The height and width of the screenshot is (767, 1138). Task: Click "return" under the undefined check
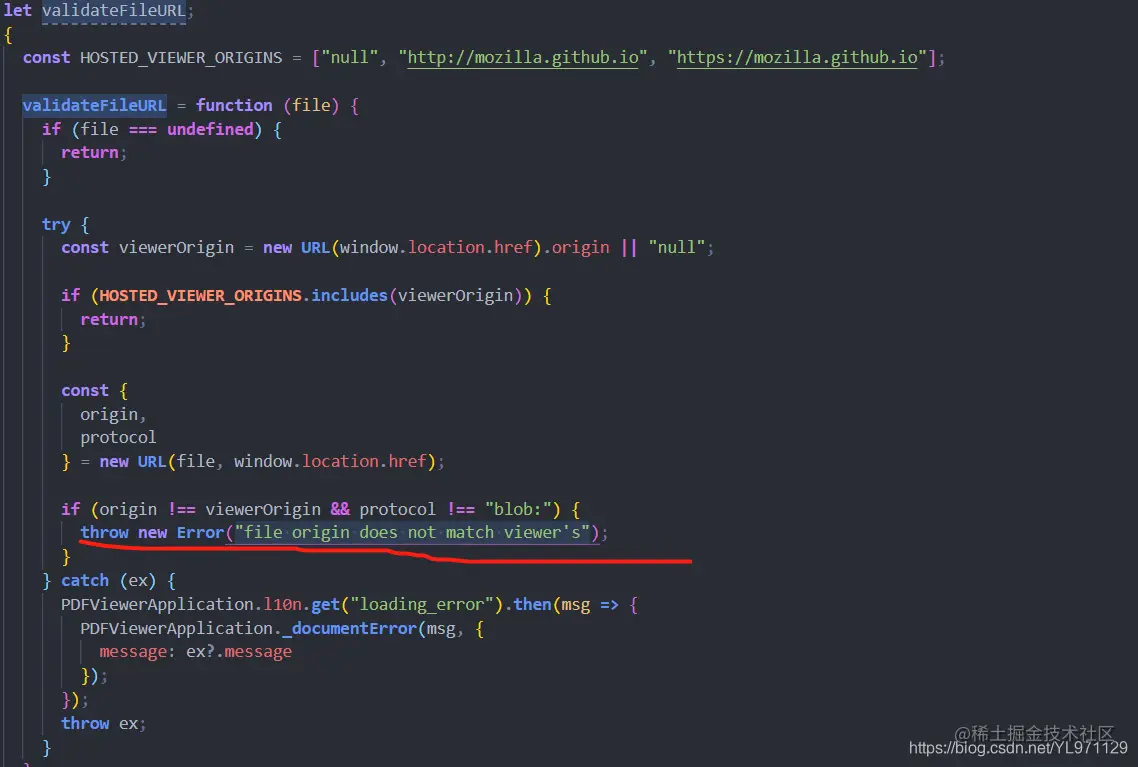(x=89, y=153)
